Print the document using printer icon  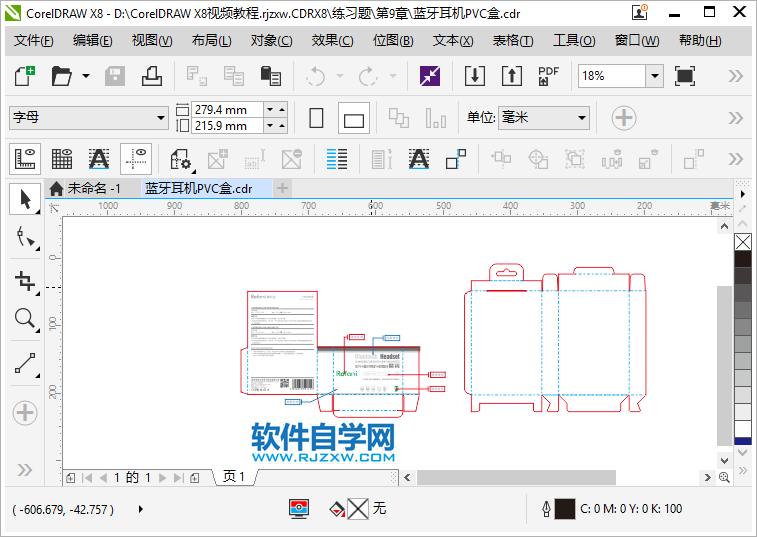click(152, 76)
